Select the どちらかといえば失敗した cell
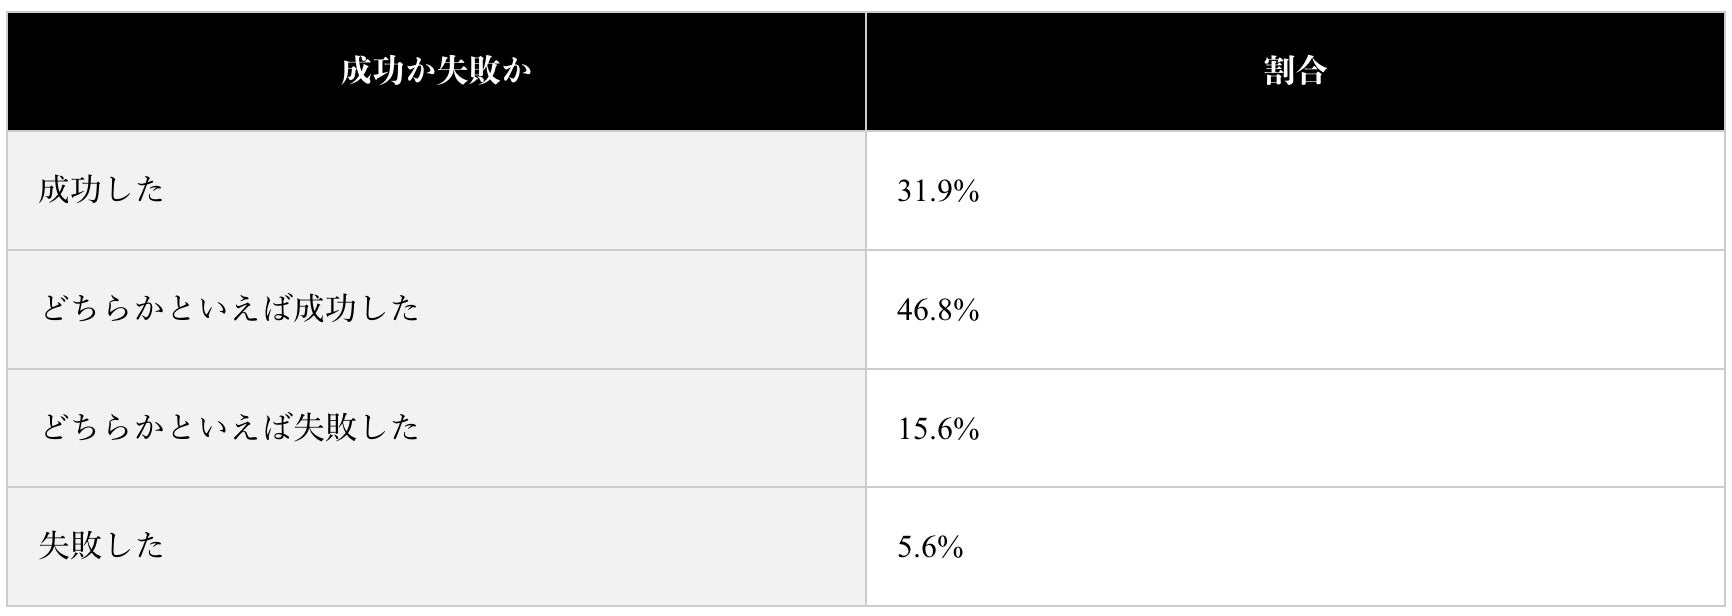The image size is (1732, 616). (x=436, y=428)
